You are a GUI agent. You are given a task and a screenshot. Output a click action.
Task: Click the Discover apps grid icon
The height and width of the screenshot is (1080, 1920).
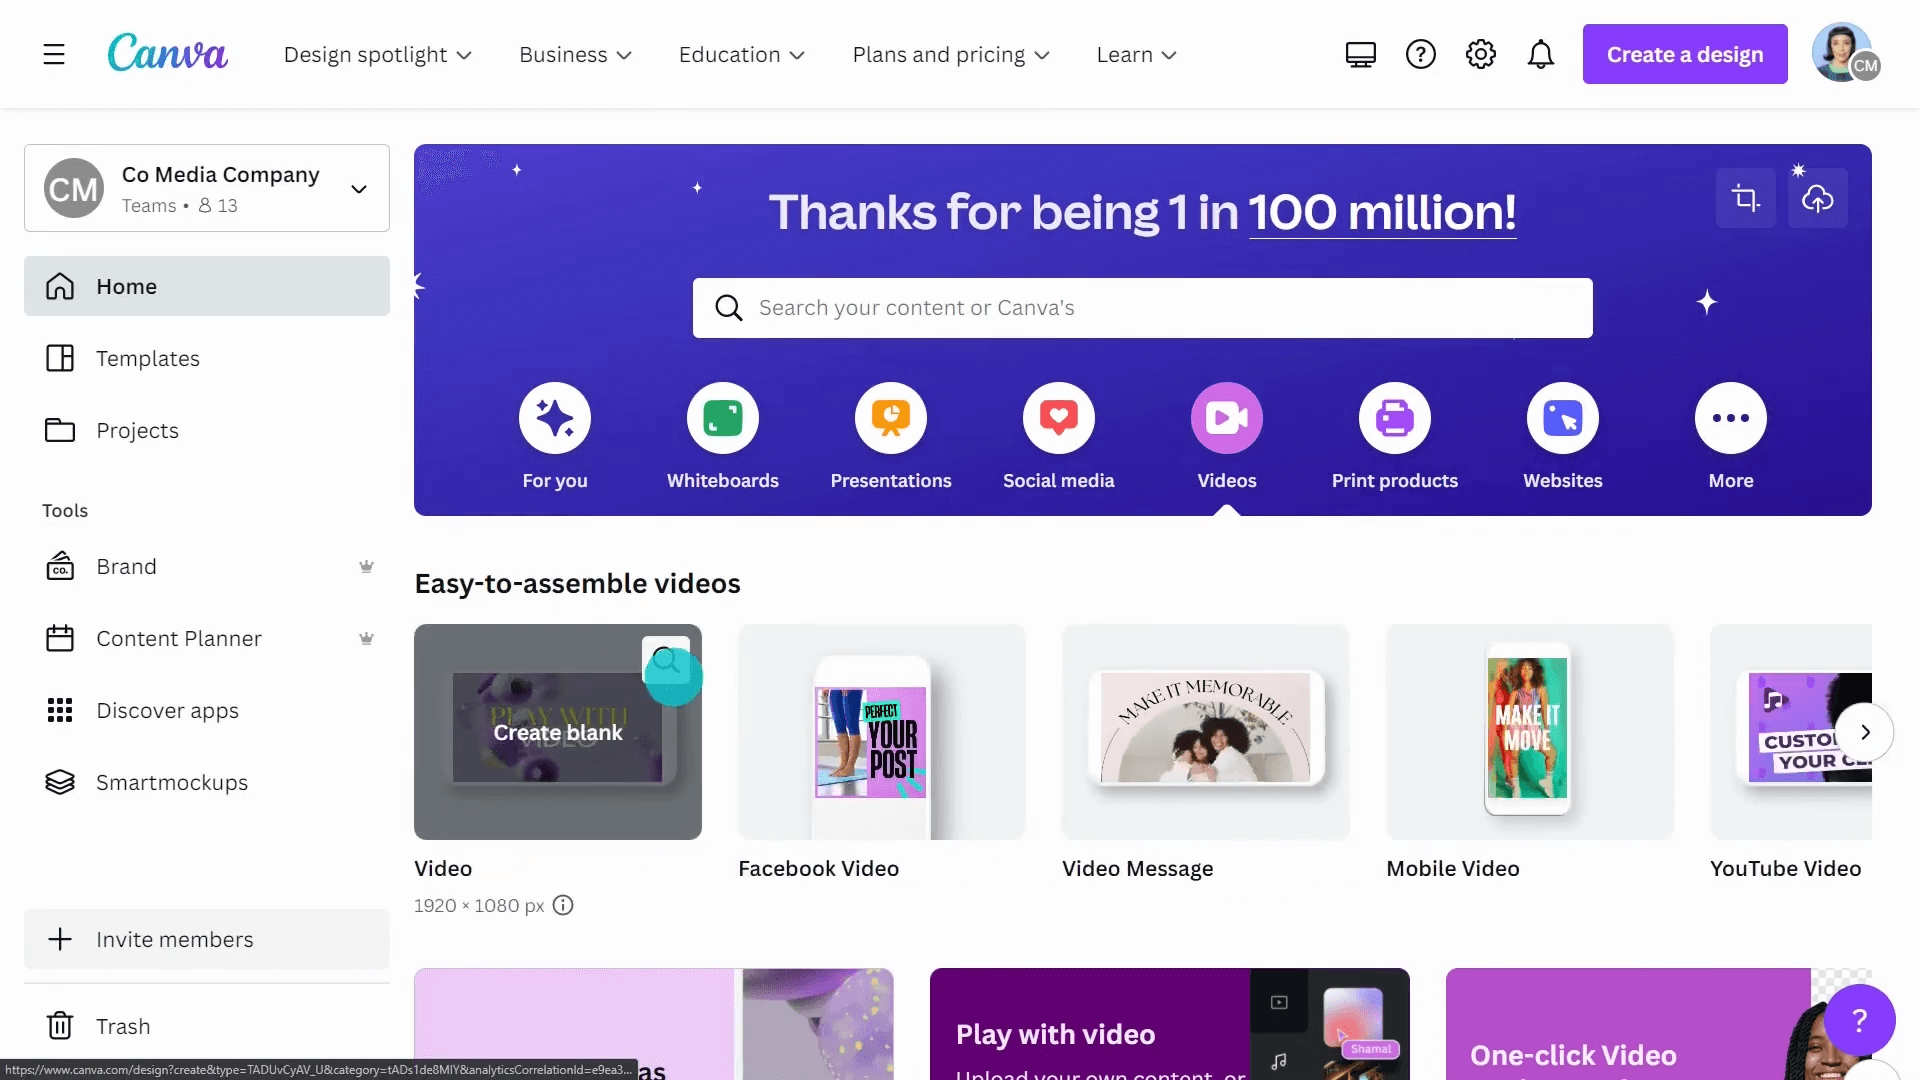60,710
